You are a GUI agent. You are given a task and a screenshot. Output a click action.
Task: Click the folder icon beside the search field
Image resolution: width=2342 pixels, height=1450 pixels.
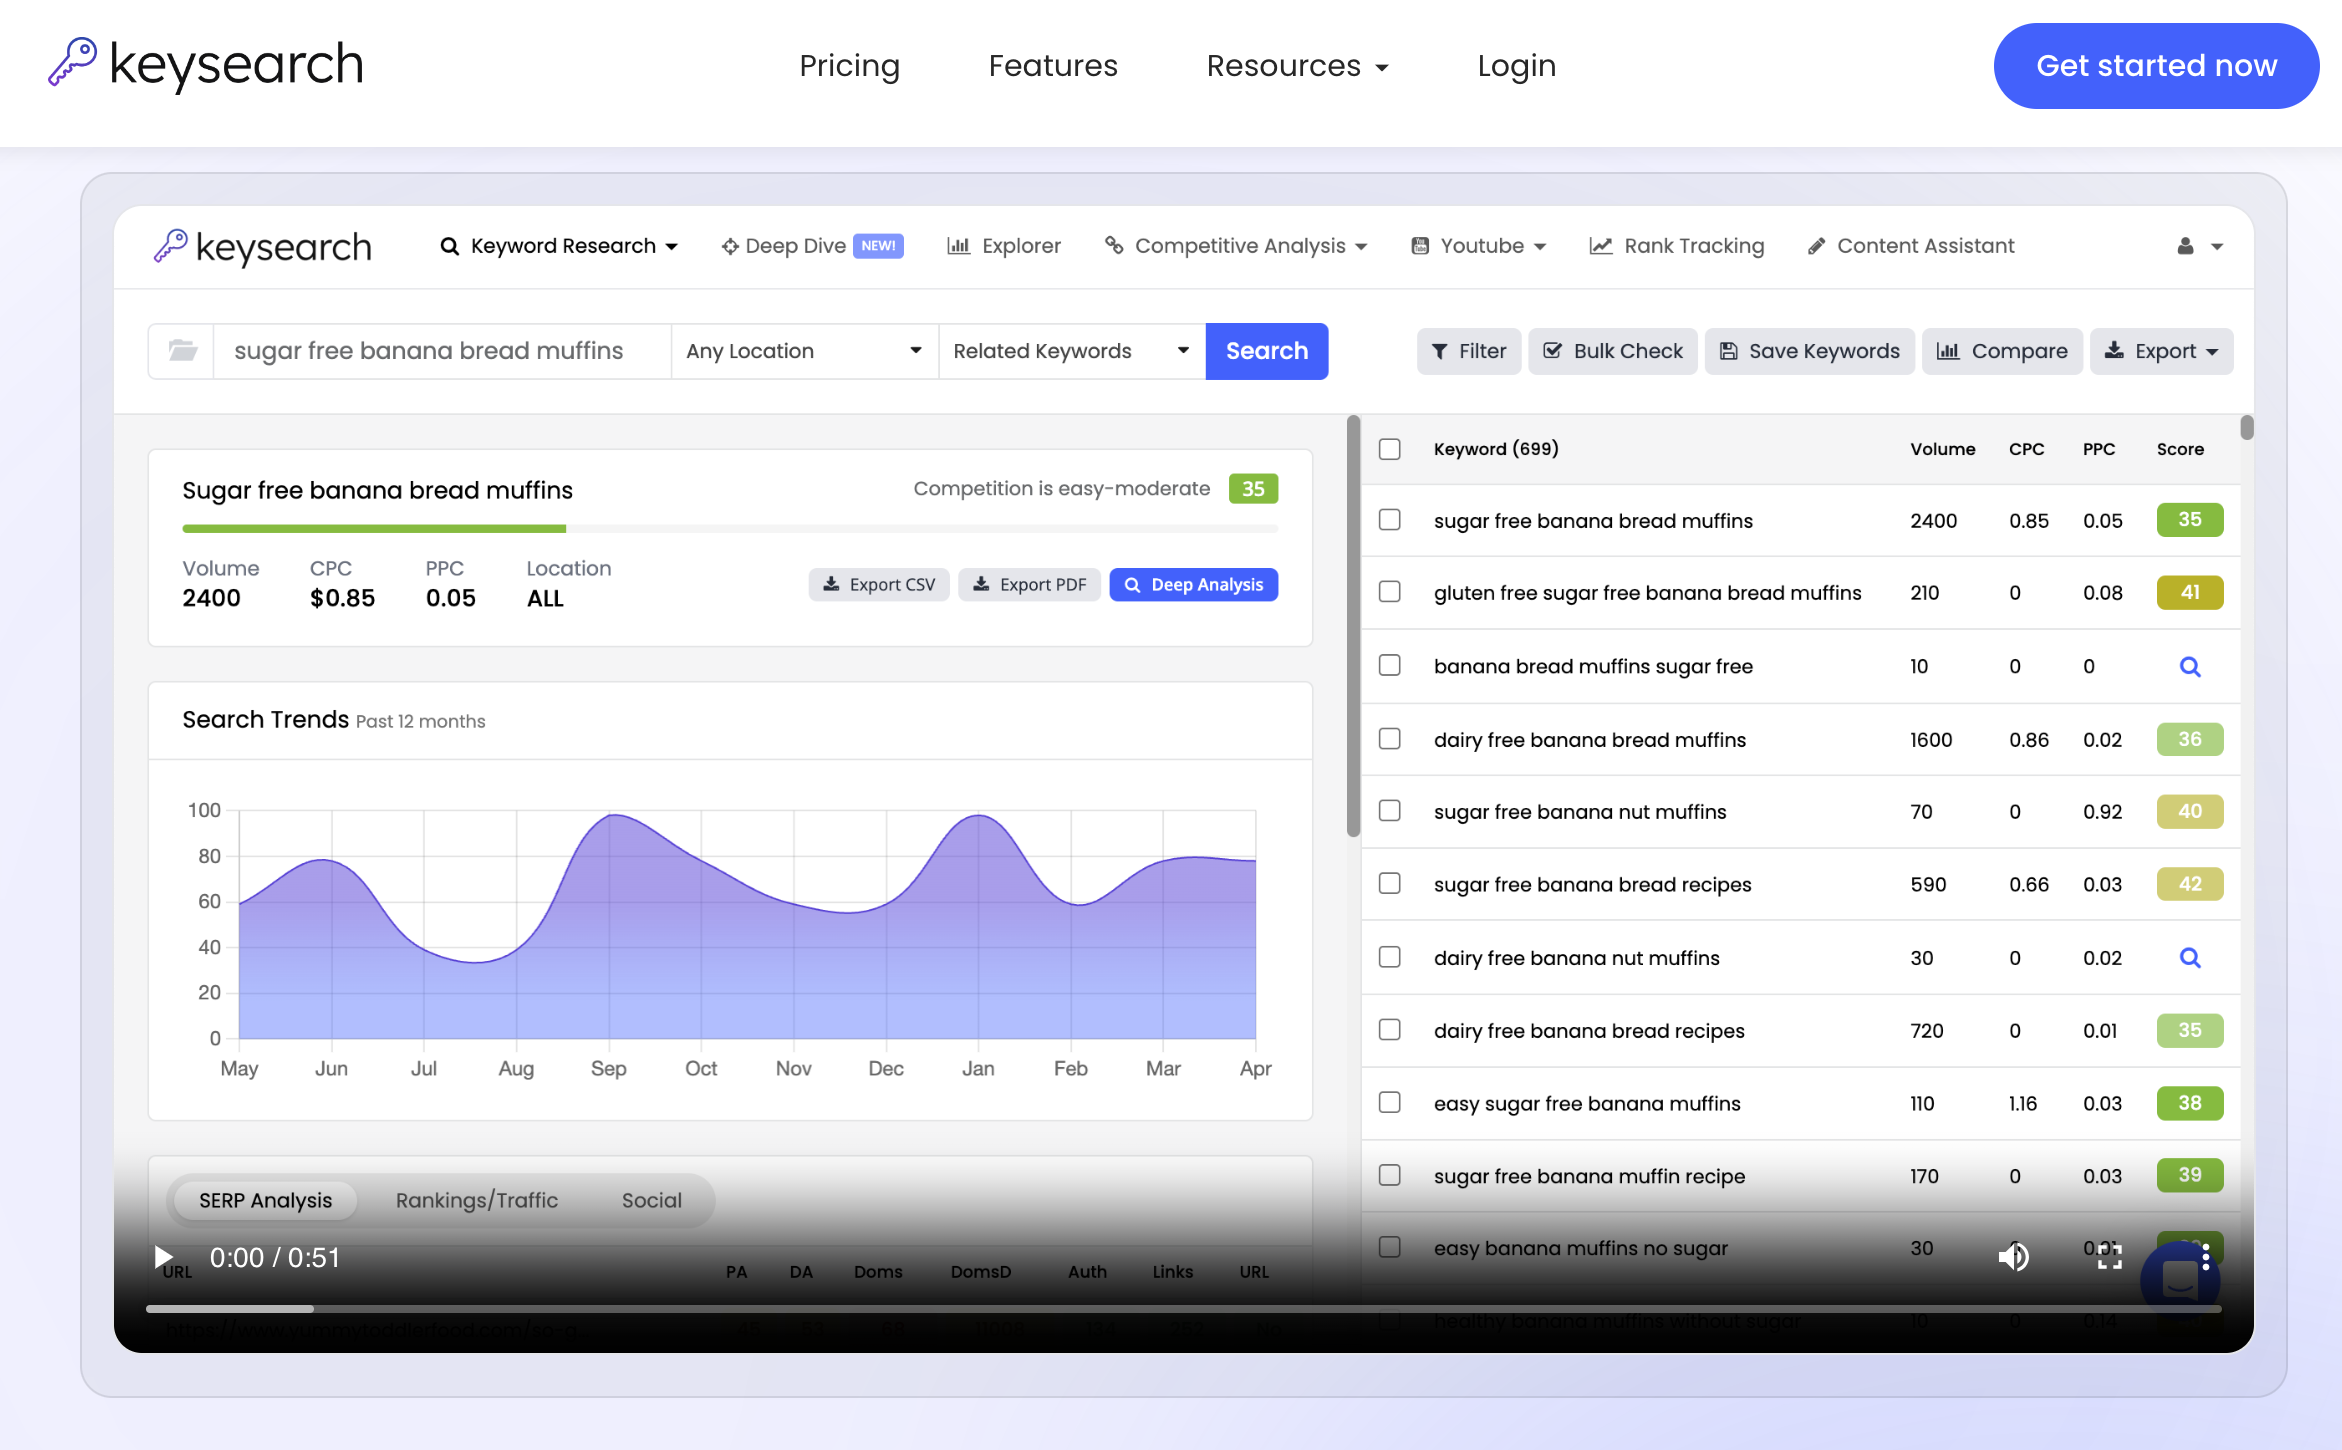pyautogui.click(x=182, y=351)
